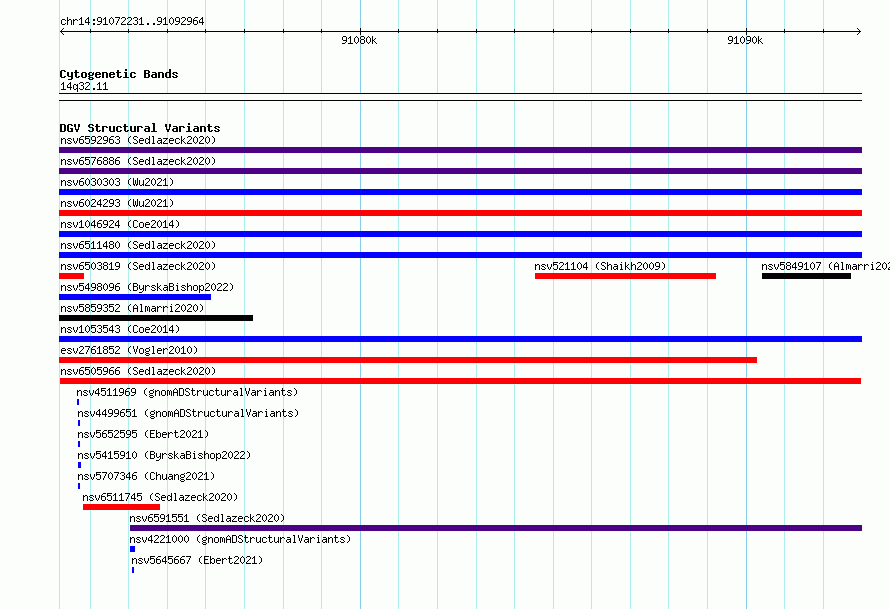Select the nsv6024293 red variant bar
Viewport: 890px width, 609px height.
point(460,213)
